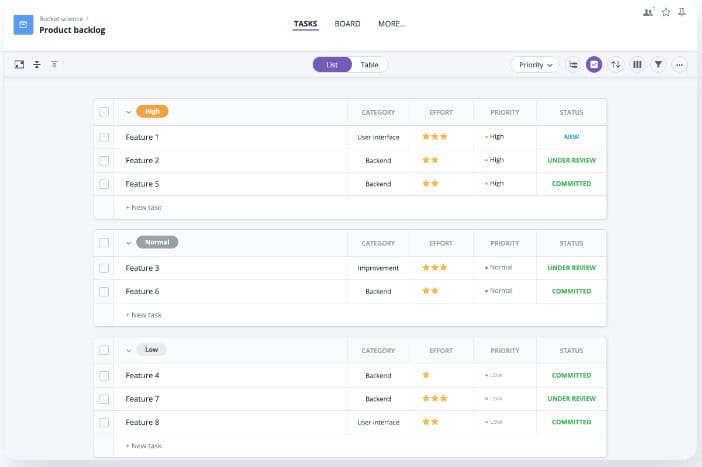
Task: Click the purple checkmark toolbar icon
Action: (594, 64)
